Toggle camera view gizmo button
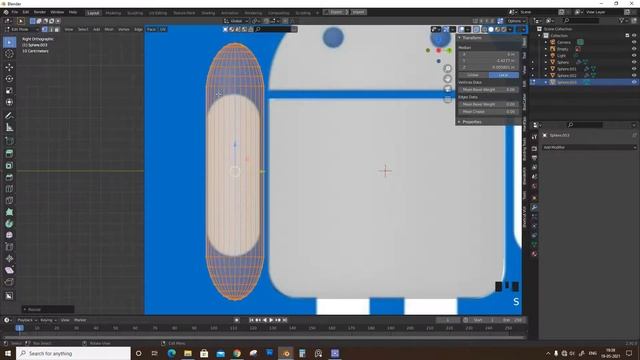This screenshot has height=360, width=640. (x=447, y=89)
